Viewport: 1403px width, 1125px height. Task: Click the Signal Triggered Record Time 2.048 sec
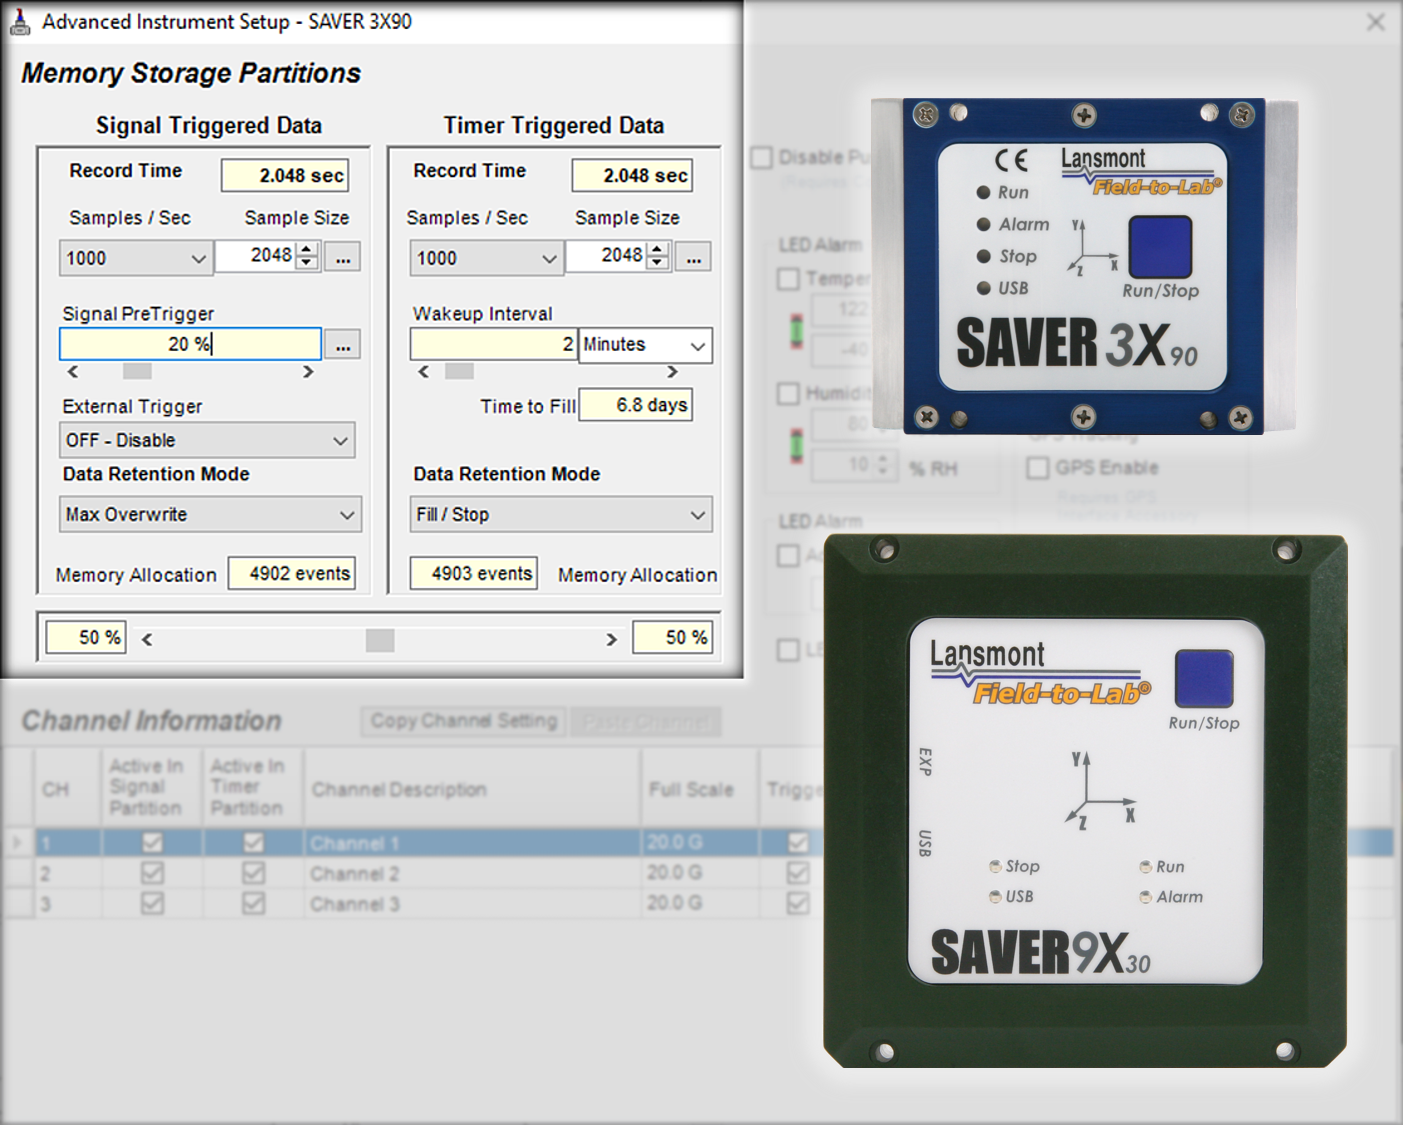coord(285,175)
